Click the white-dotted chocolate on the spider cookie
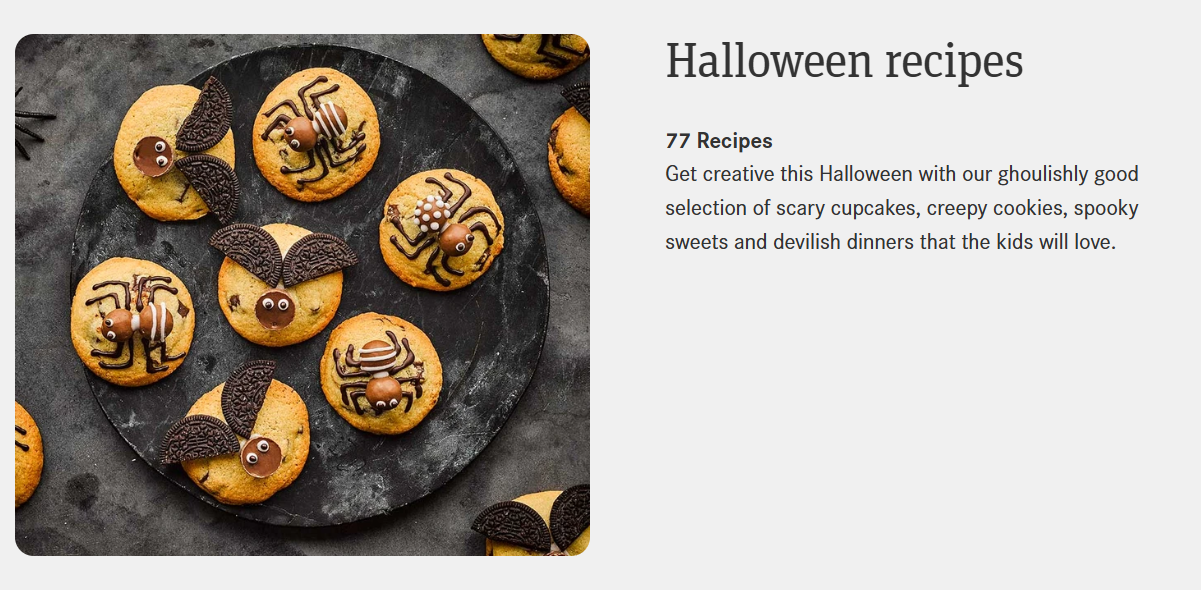Viewport: 1201px width, 590px height. [431, 212]
